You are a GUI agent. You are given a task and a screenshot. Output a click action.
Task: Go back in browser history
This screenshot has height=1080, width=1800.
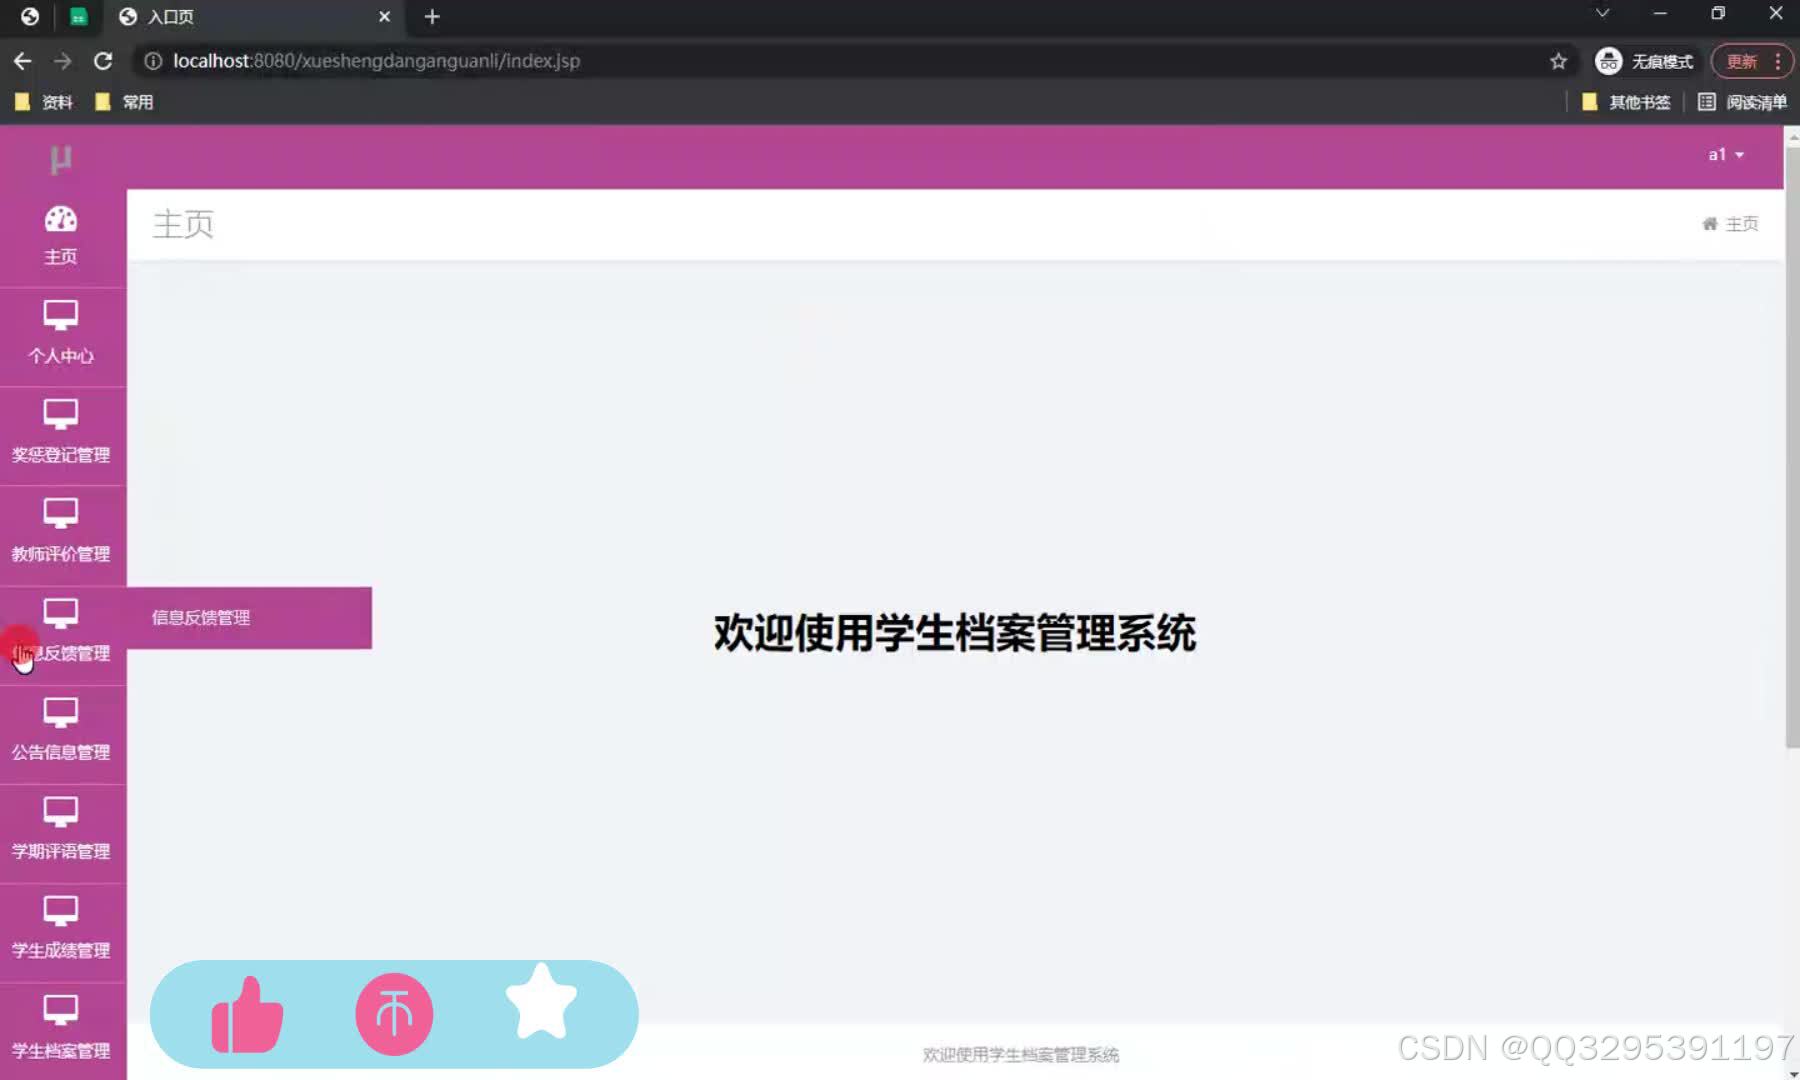point(22,61)
